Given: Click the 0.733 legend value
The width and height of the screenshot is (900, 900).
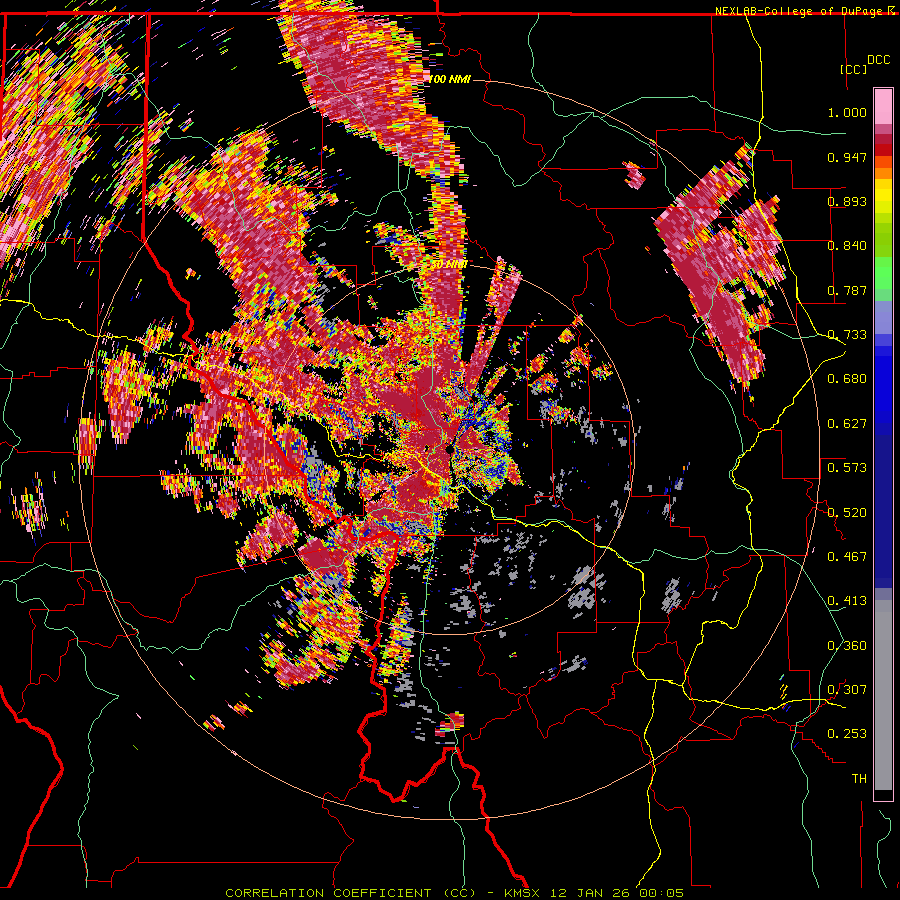Looking at the screenshot, I should (847, 335).
